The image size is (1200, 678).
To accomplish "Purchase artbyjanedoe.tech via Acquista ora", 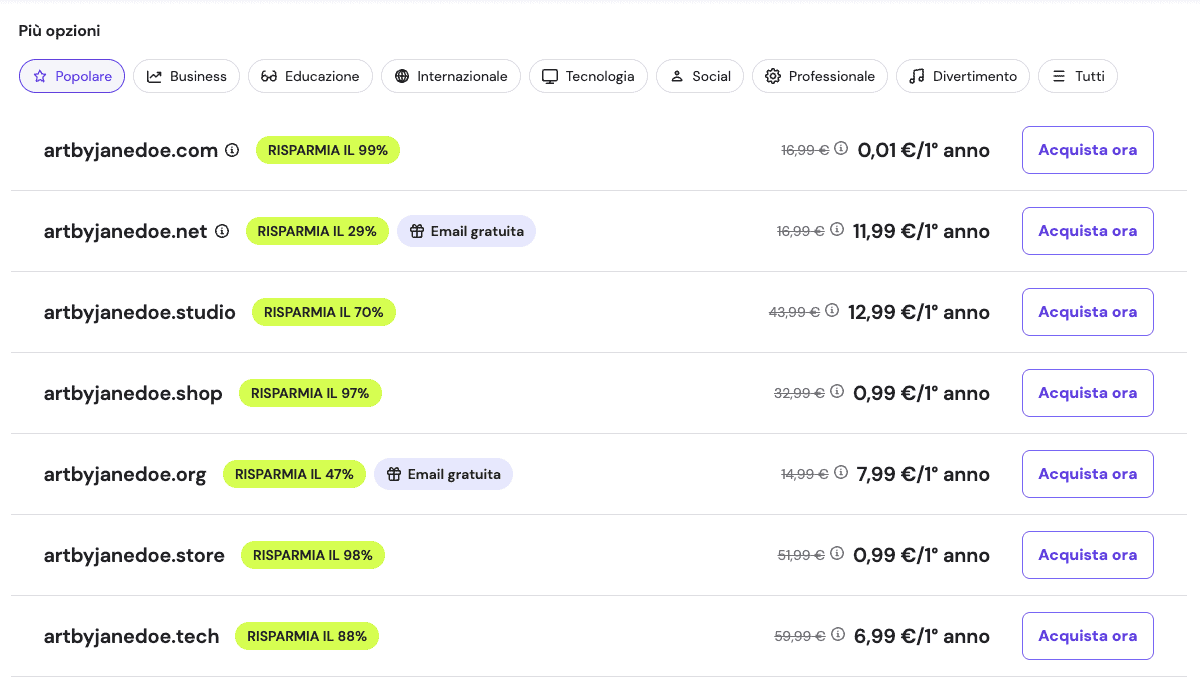I will (1087, 636).
